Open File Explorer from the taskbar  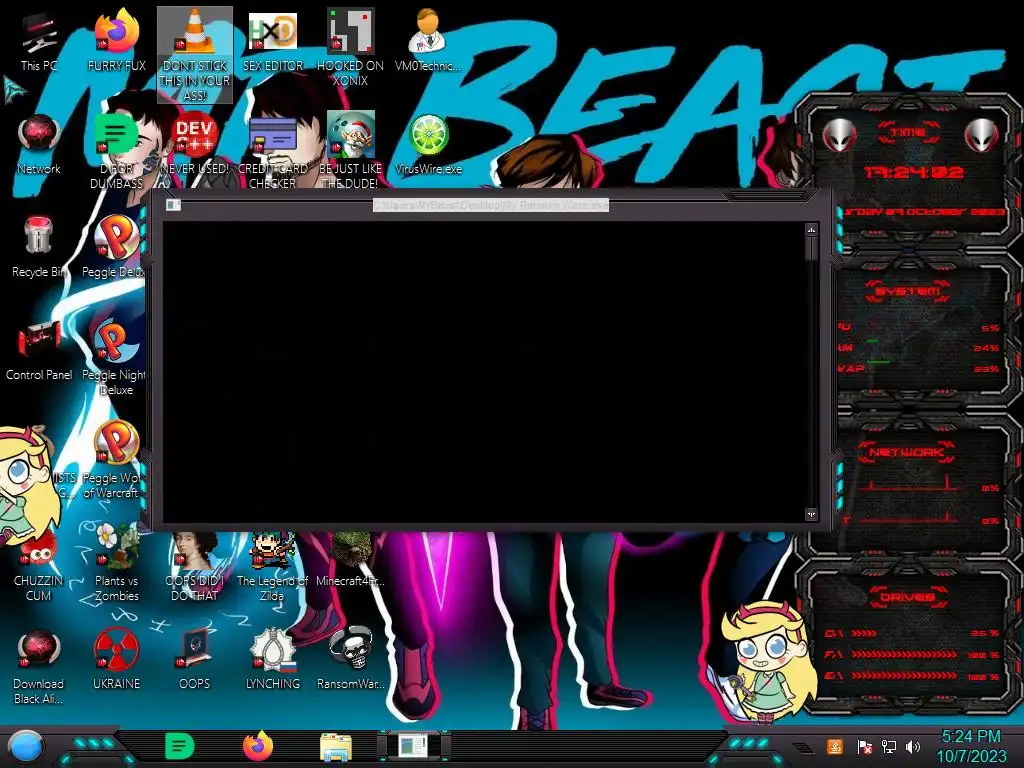[336, 747]
